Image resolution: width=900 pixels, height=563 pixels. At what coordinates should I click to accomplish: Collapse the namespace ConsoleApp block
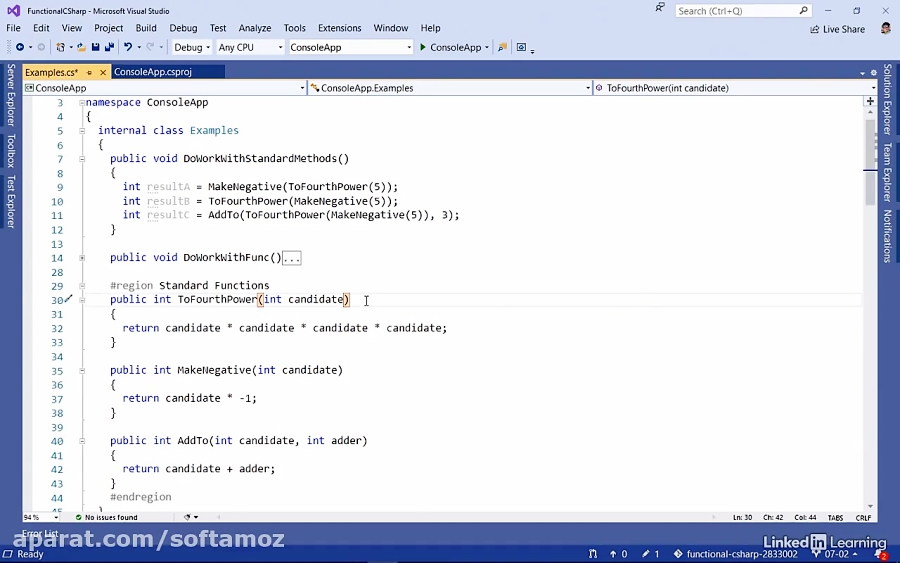tap(82, 103)
